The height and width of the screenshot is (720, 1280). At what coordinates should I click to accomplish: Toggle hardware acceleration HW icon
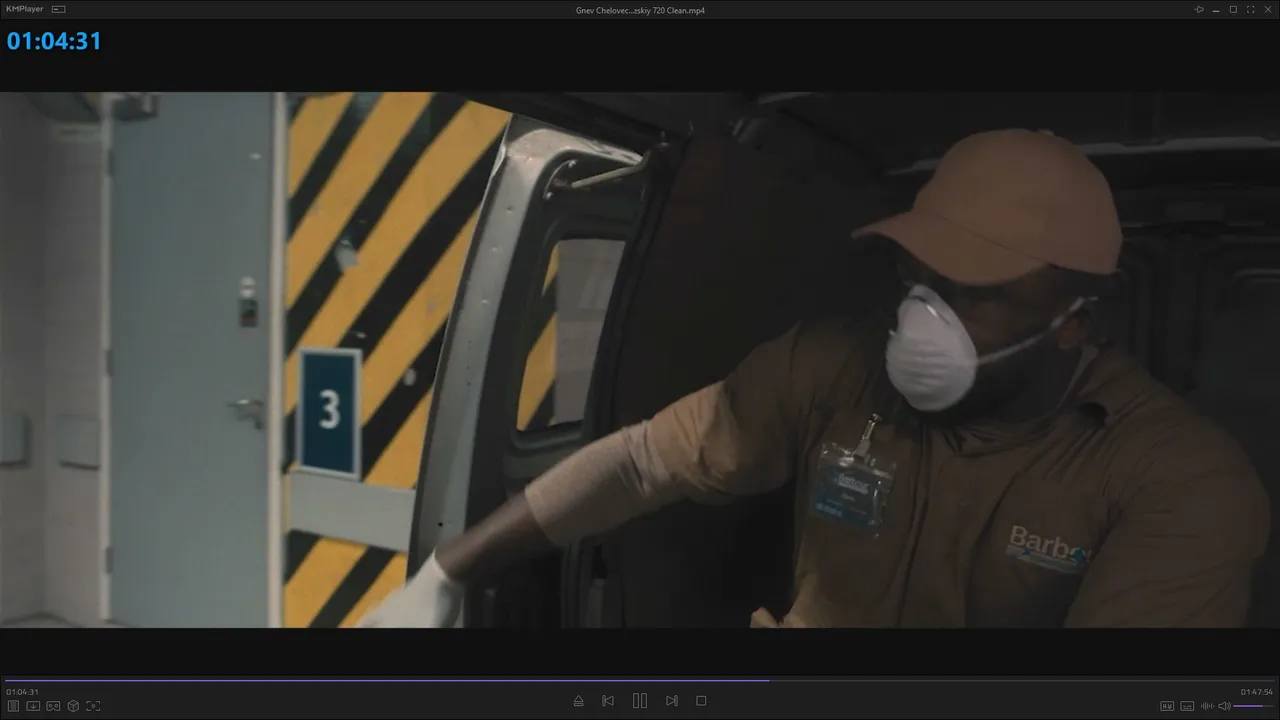[1167, 706]
